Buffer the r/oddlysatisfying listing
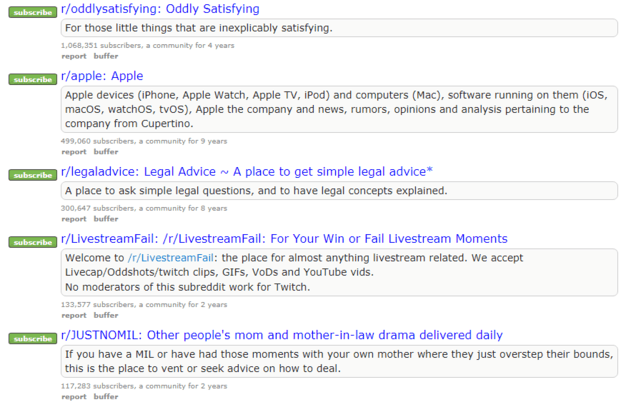The image size is (626, 402). tap(105, 55)
